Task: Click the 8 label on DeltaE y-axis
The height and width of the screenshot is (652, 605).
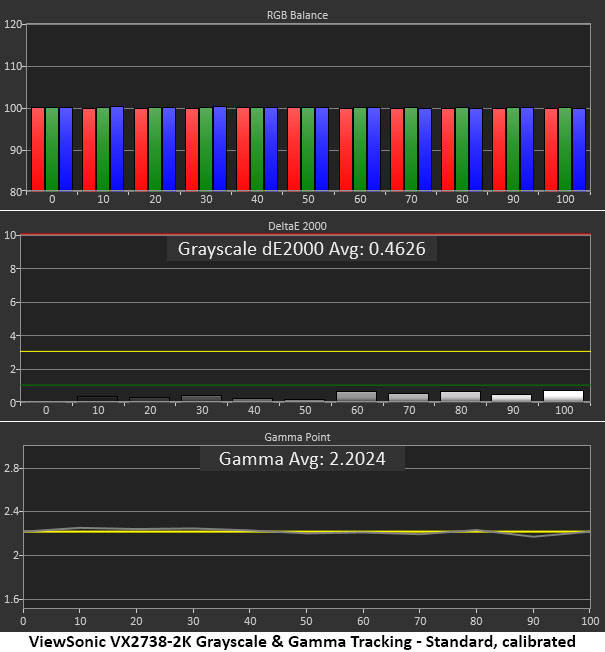Action: [x=13, y=269]
